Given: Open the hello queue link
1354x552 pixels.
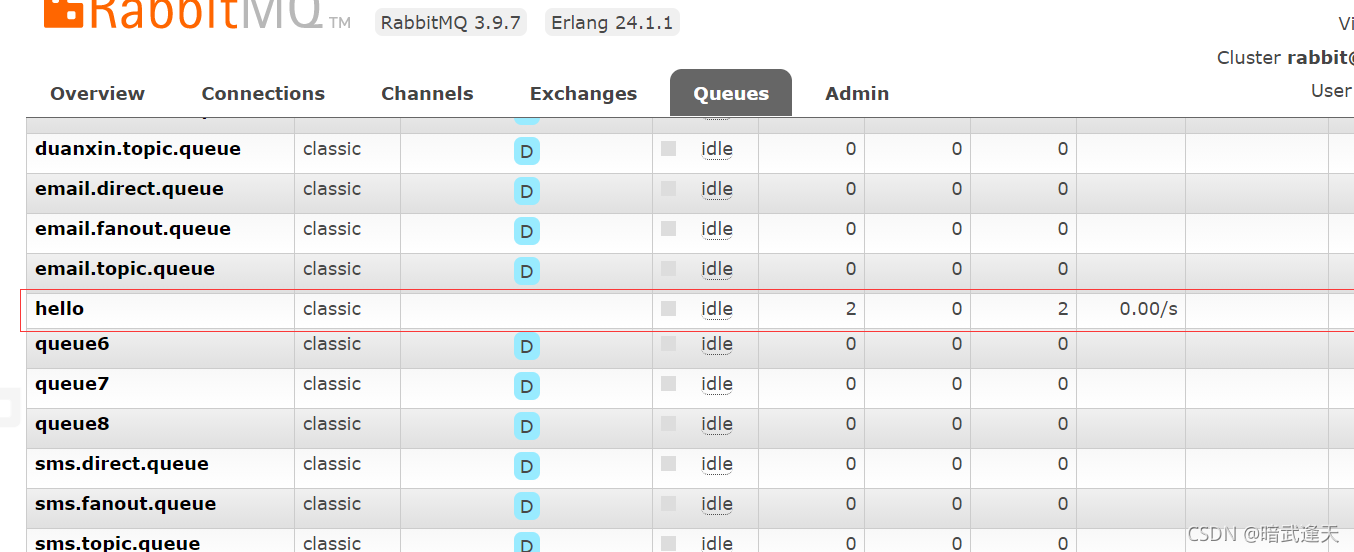Looking at the screenshot, I should [x=59, y=309].
